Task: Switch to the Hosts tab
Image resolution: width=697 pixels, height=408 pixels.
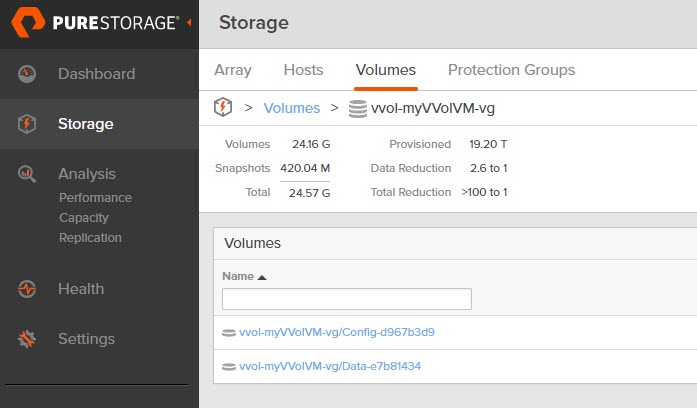Action: pos(304,70)
